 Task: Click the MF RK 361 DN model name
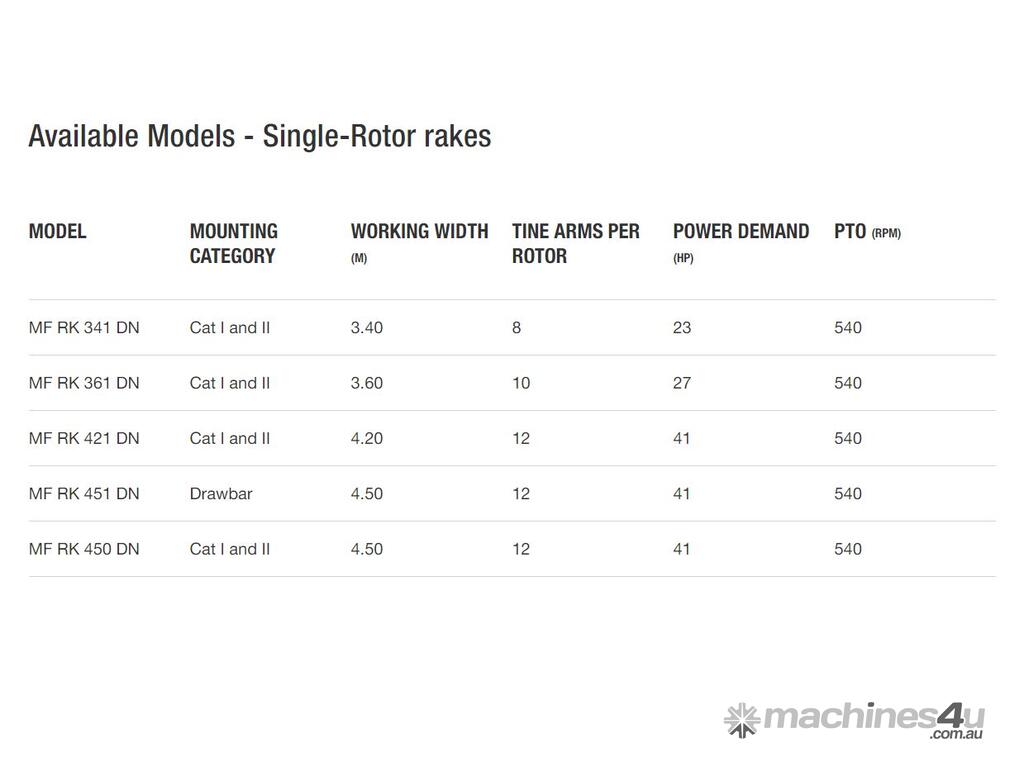click(84, 383)
